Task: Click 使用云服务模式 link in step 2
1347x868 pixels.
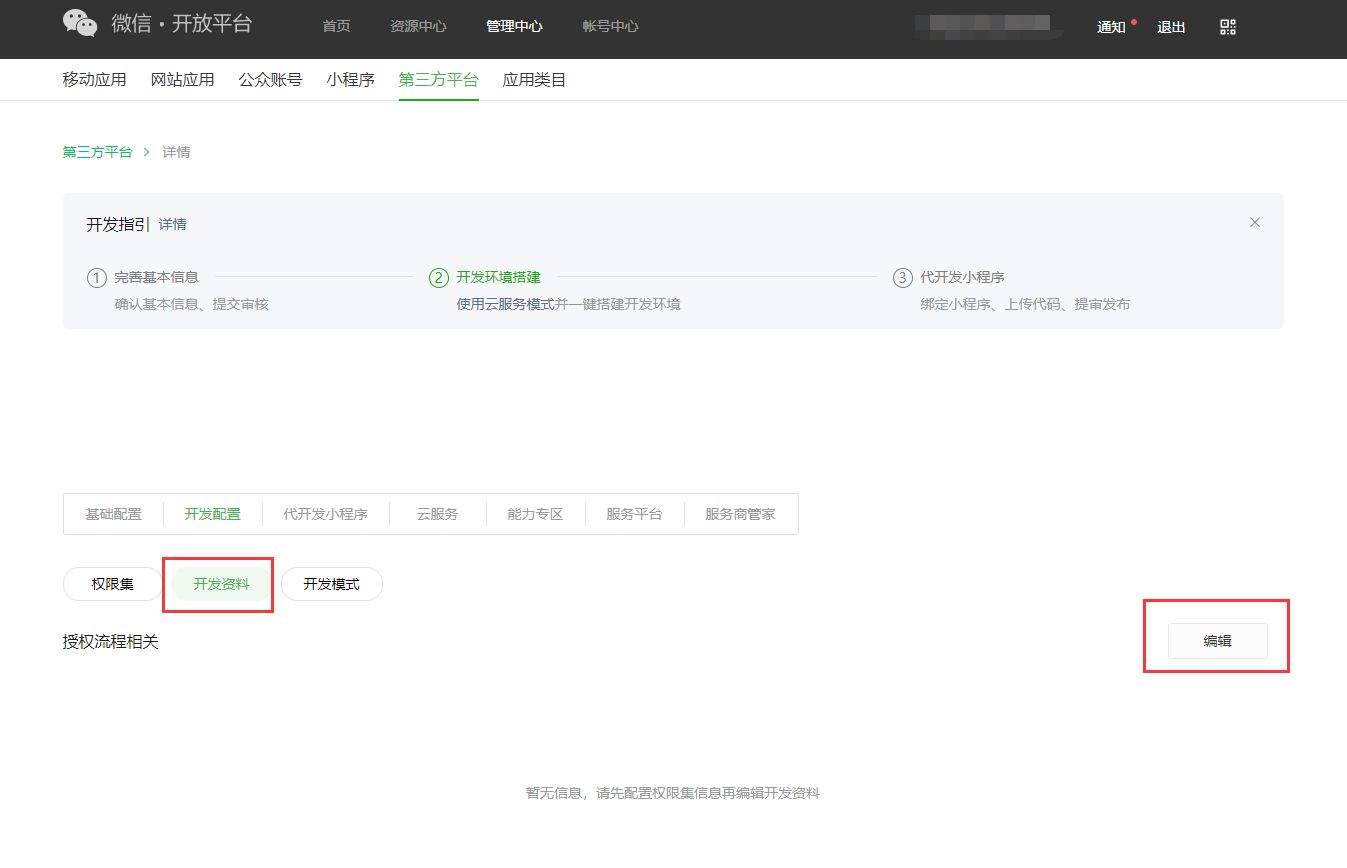Action: (505, 304)
